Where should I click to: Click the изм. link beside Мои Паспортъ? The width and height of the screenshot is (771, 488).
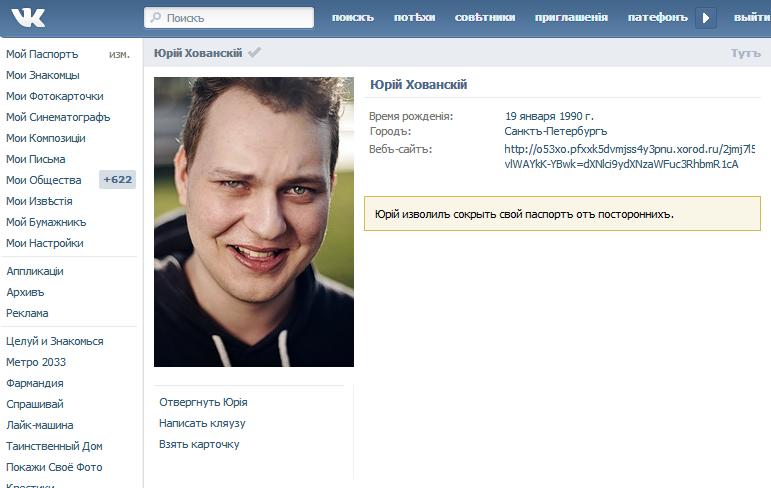(x=119, y=54)
